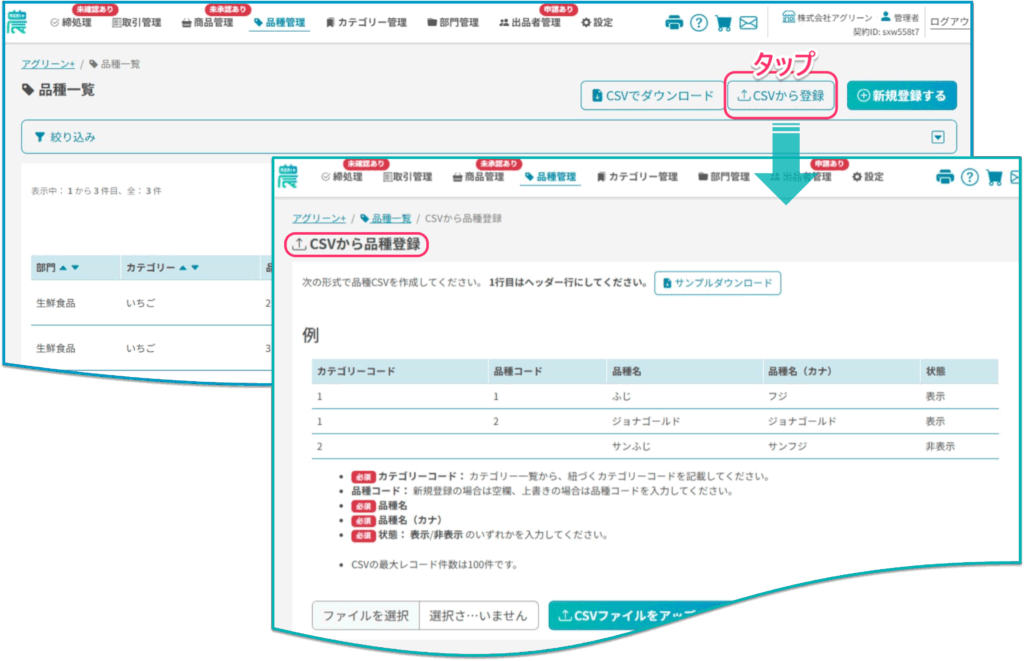The image size is (1024, 661).
Task: Download the sample via サンプルダウンロード
Action: [x=717, y=283]
